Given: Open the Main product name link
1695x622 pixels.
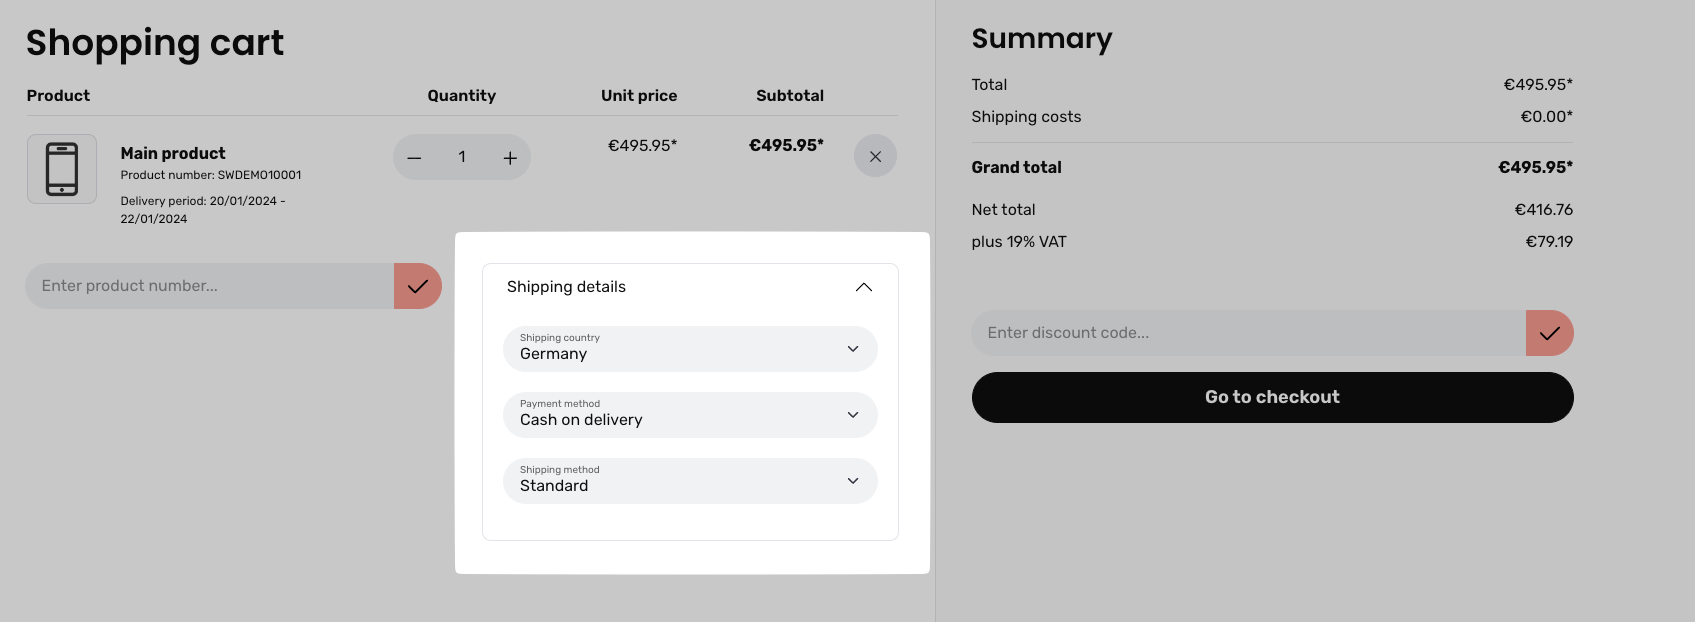Looking at the screenshot, I should pyautogui.click(x=173, y=153).
